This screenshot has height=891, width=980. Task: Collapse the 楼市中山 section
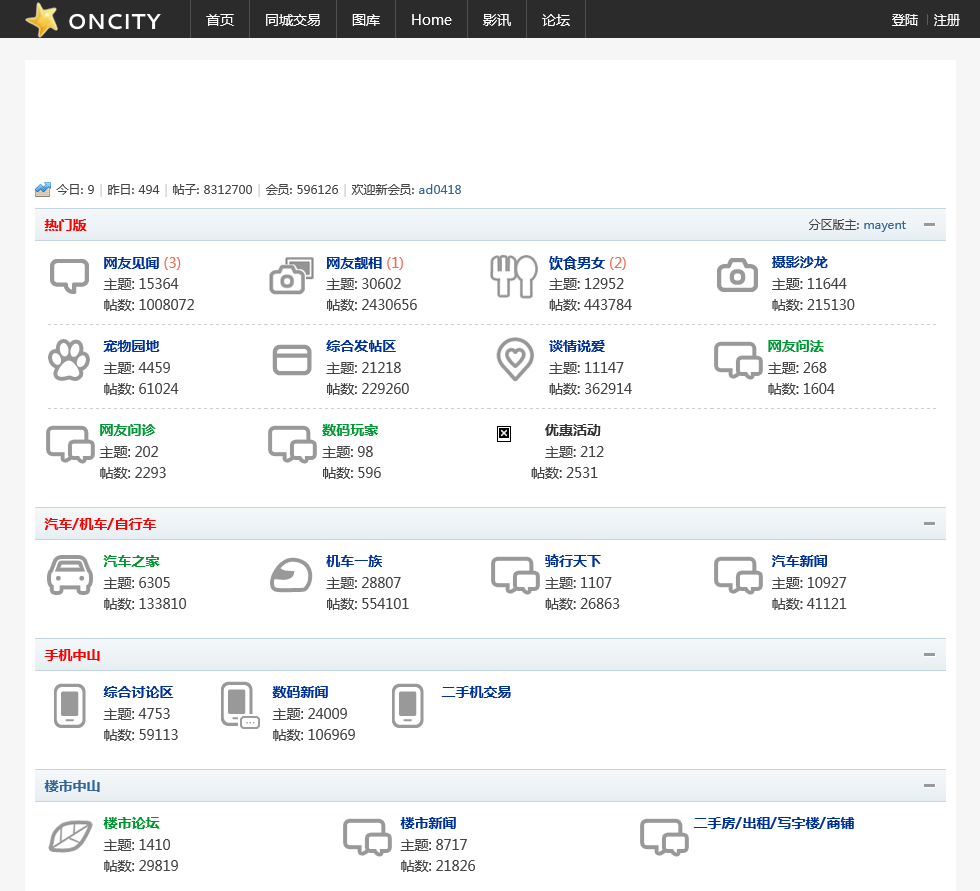(x=929, y=785)
